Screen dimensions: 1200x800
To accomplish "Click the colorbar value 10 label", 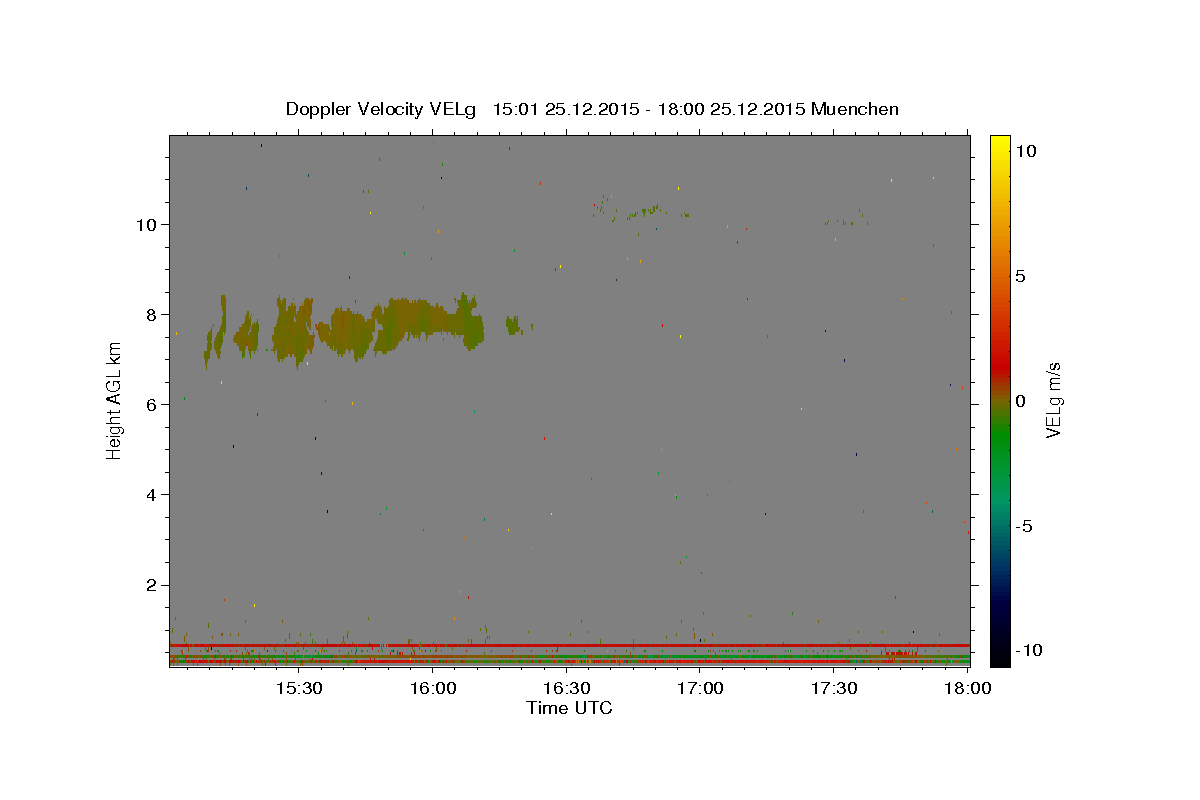I will click(x=1025, y=151).
